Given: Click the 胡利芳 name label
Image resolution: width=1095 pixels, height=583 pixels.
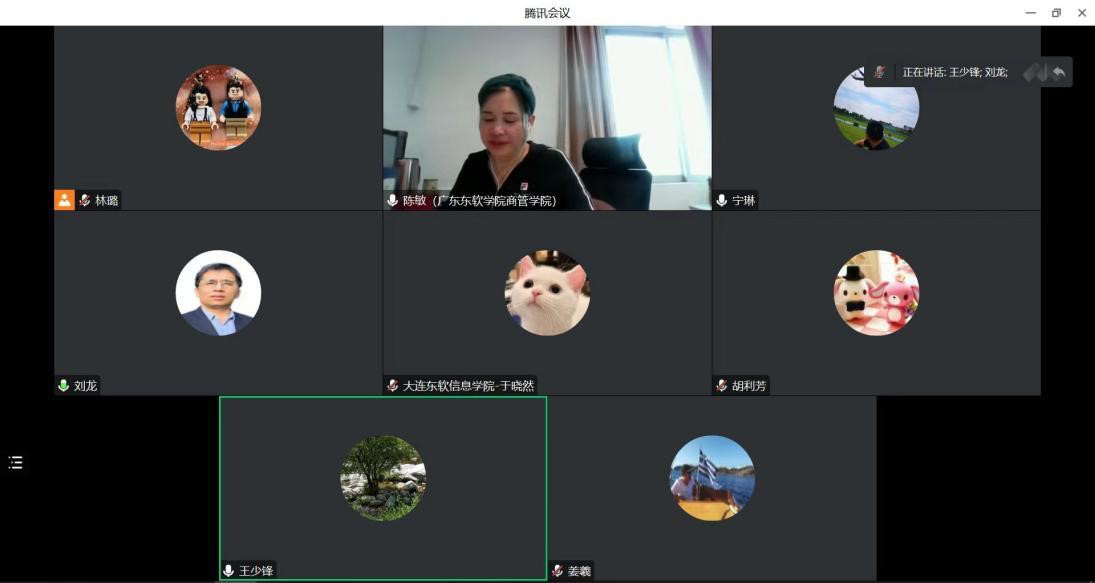Looking at the screenshot, I should (x=749, y=386).
